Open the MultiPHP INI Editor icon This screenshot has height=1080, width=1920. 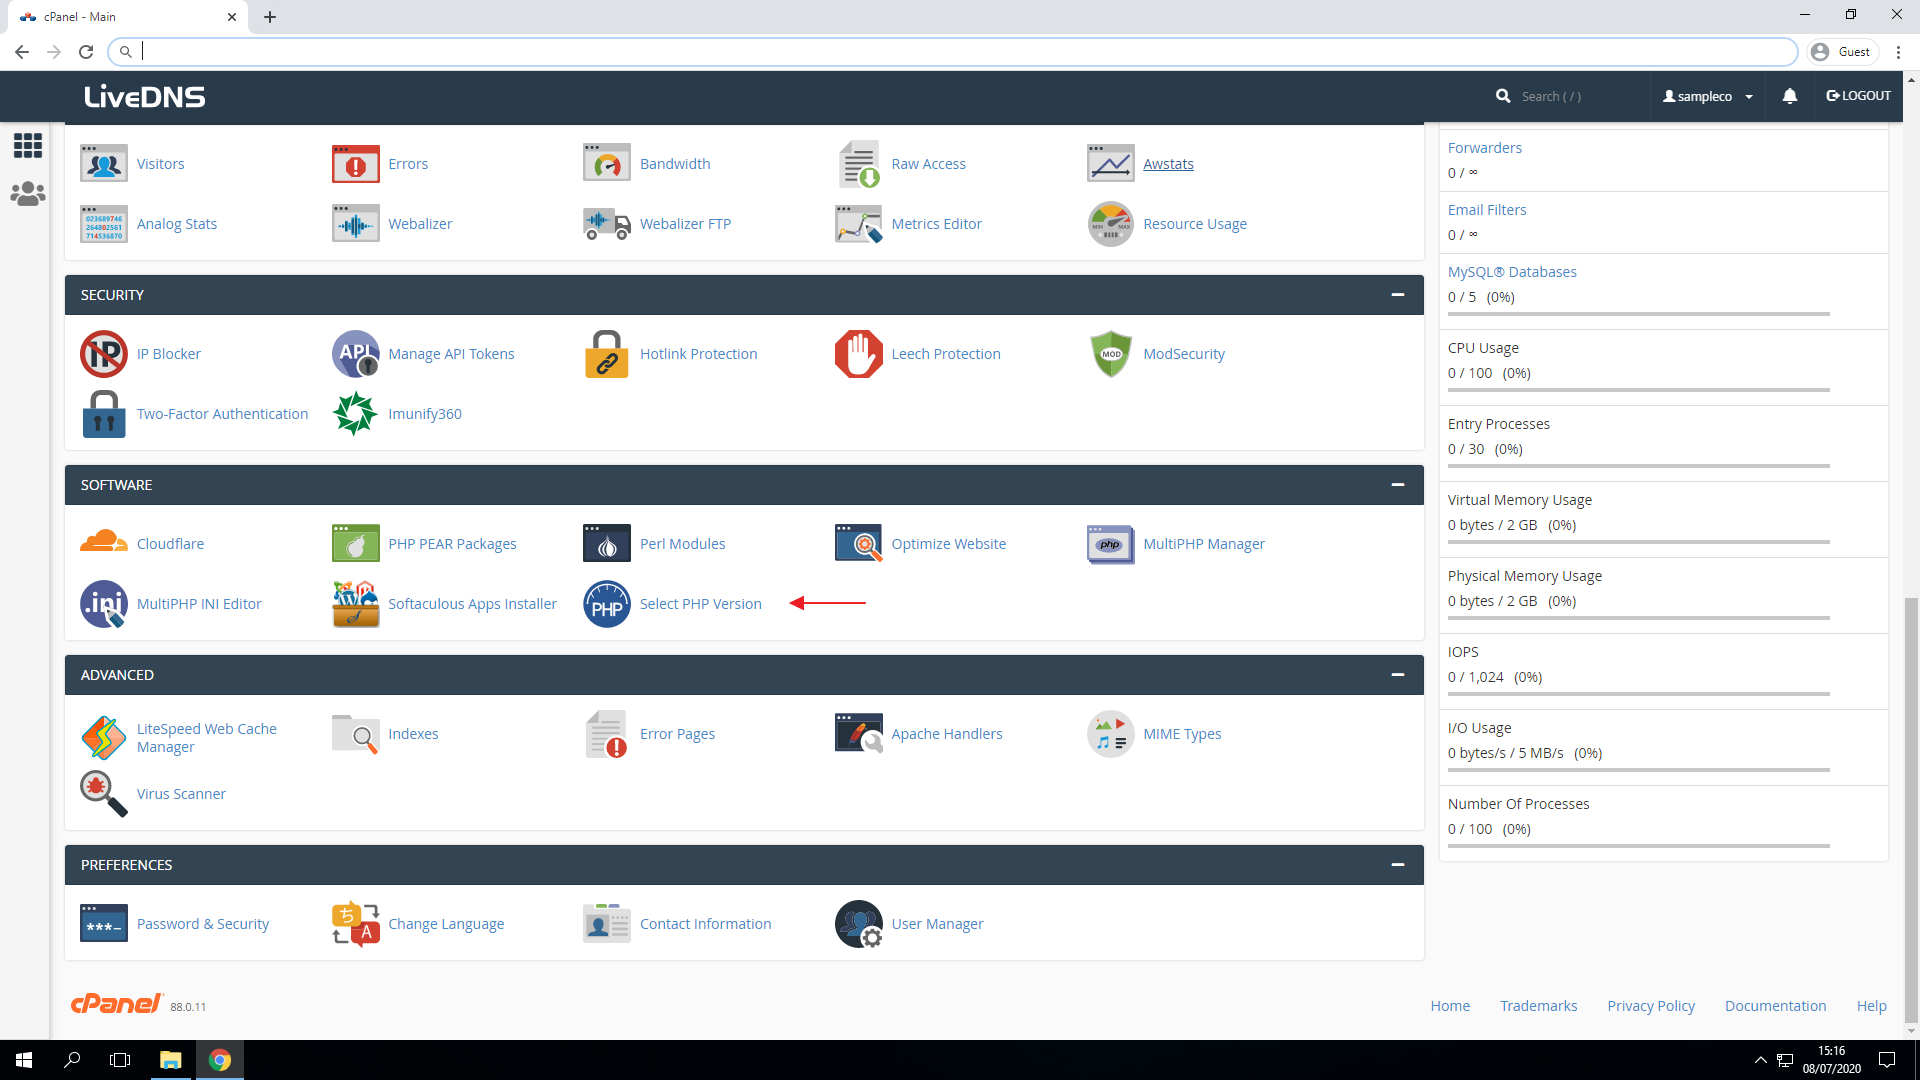coord(104,604)
